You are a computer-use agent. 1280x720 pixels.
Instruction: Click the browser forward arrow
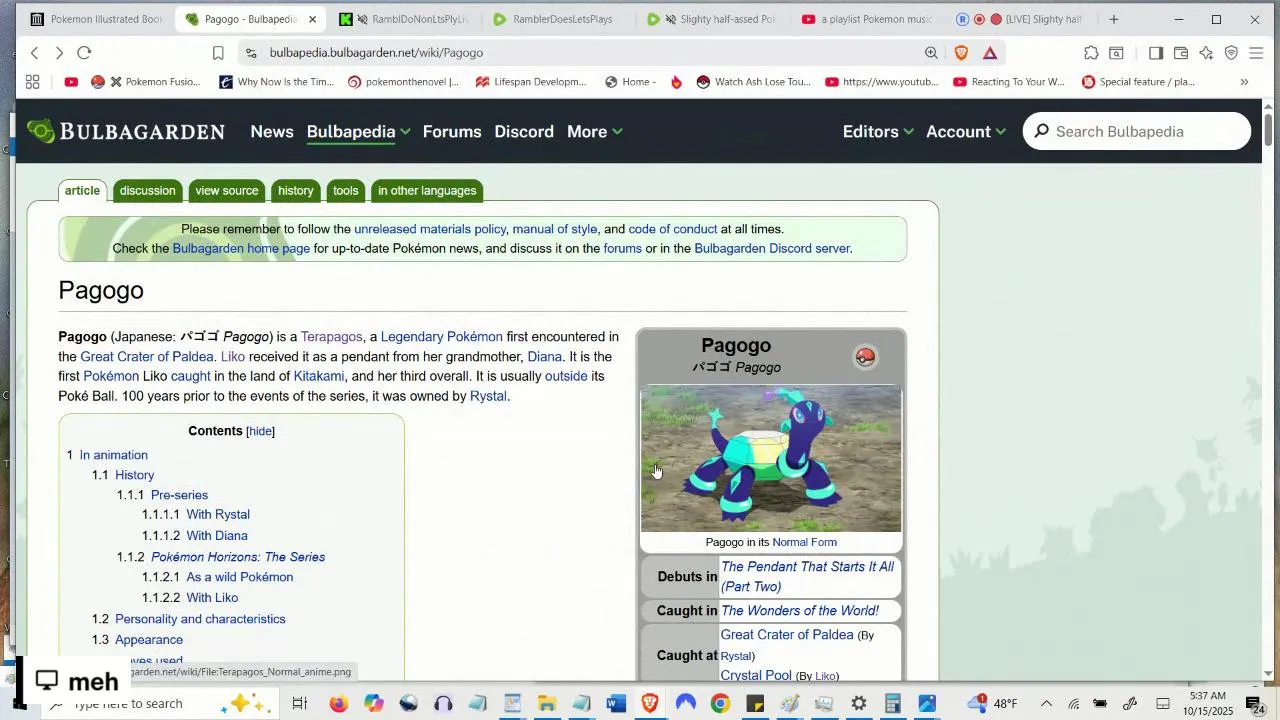click(59, 53)
